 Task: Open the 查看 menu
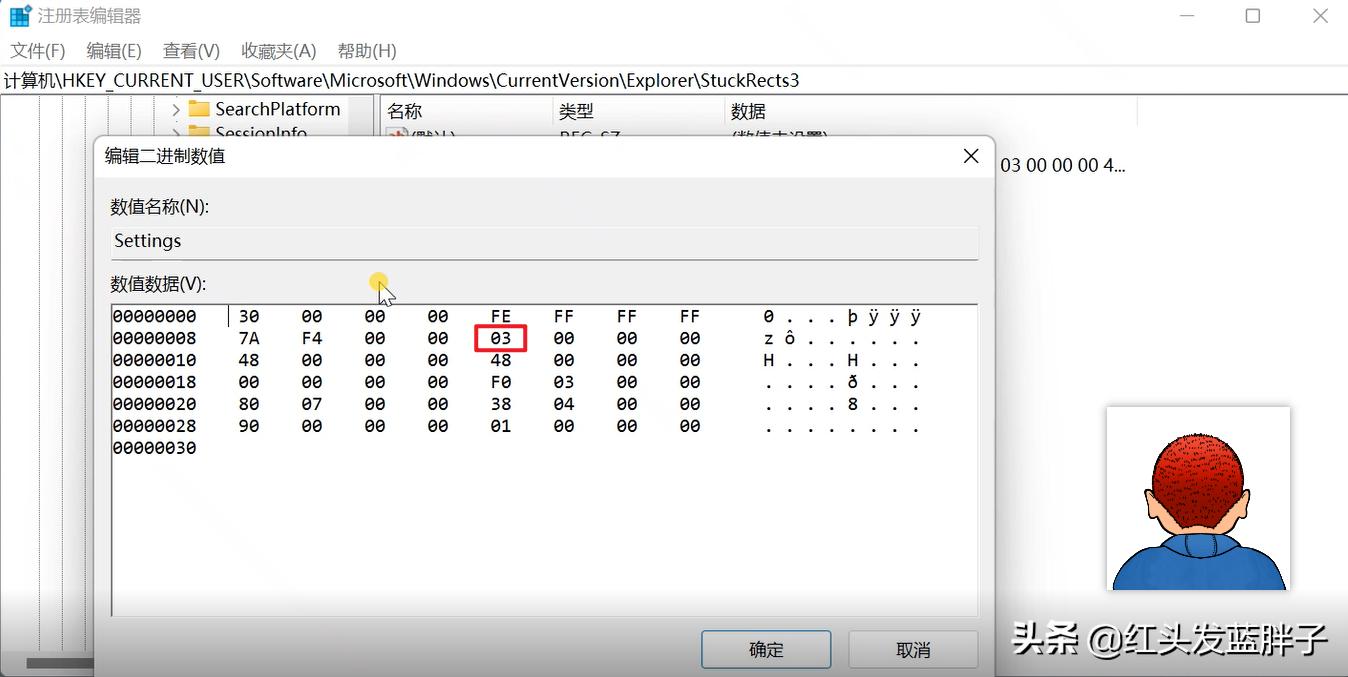tap(190, 50)
